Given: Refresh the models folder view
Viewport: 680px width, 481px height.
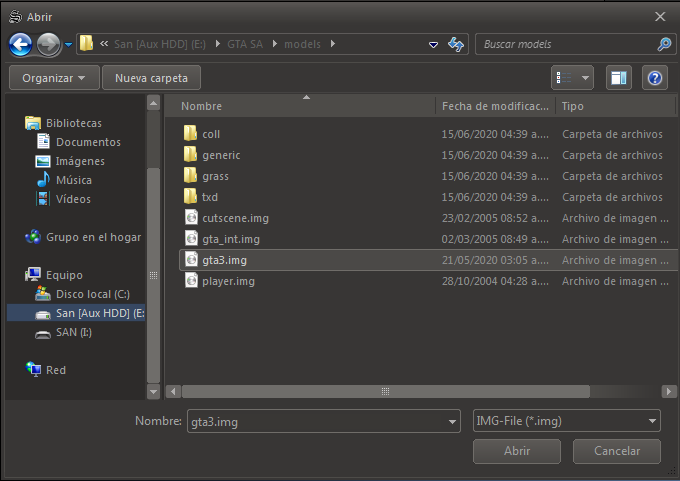Looking at the screenshot, I should [456, 44].
